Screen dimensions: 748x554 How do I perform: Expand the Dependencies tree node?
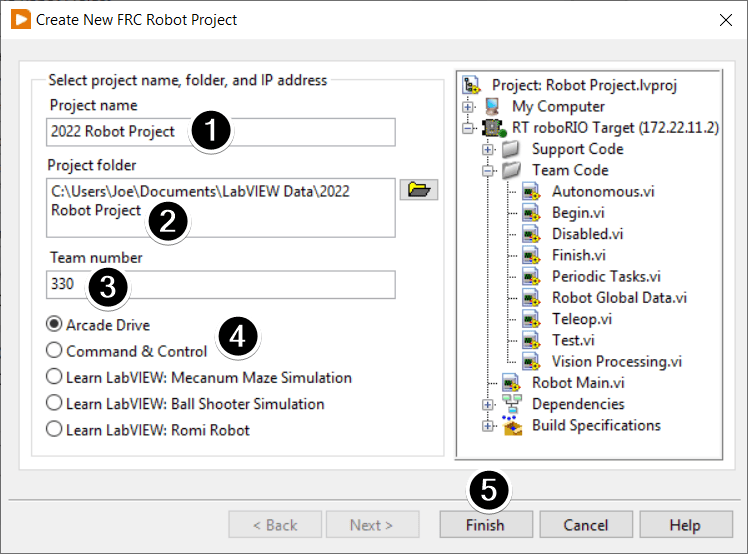tap(488, 405)
